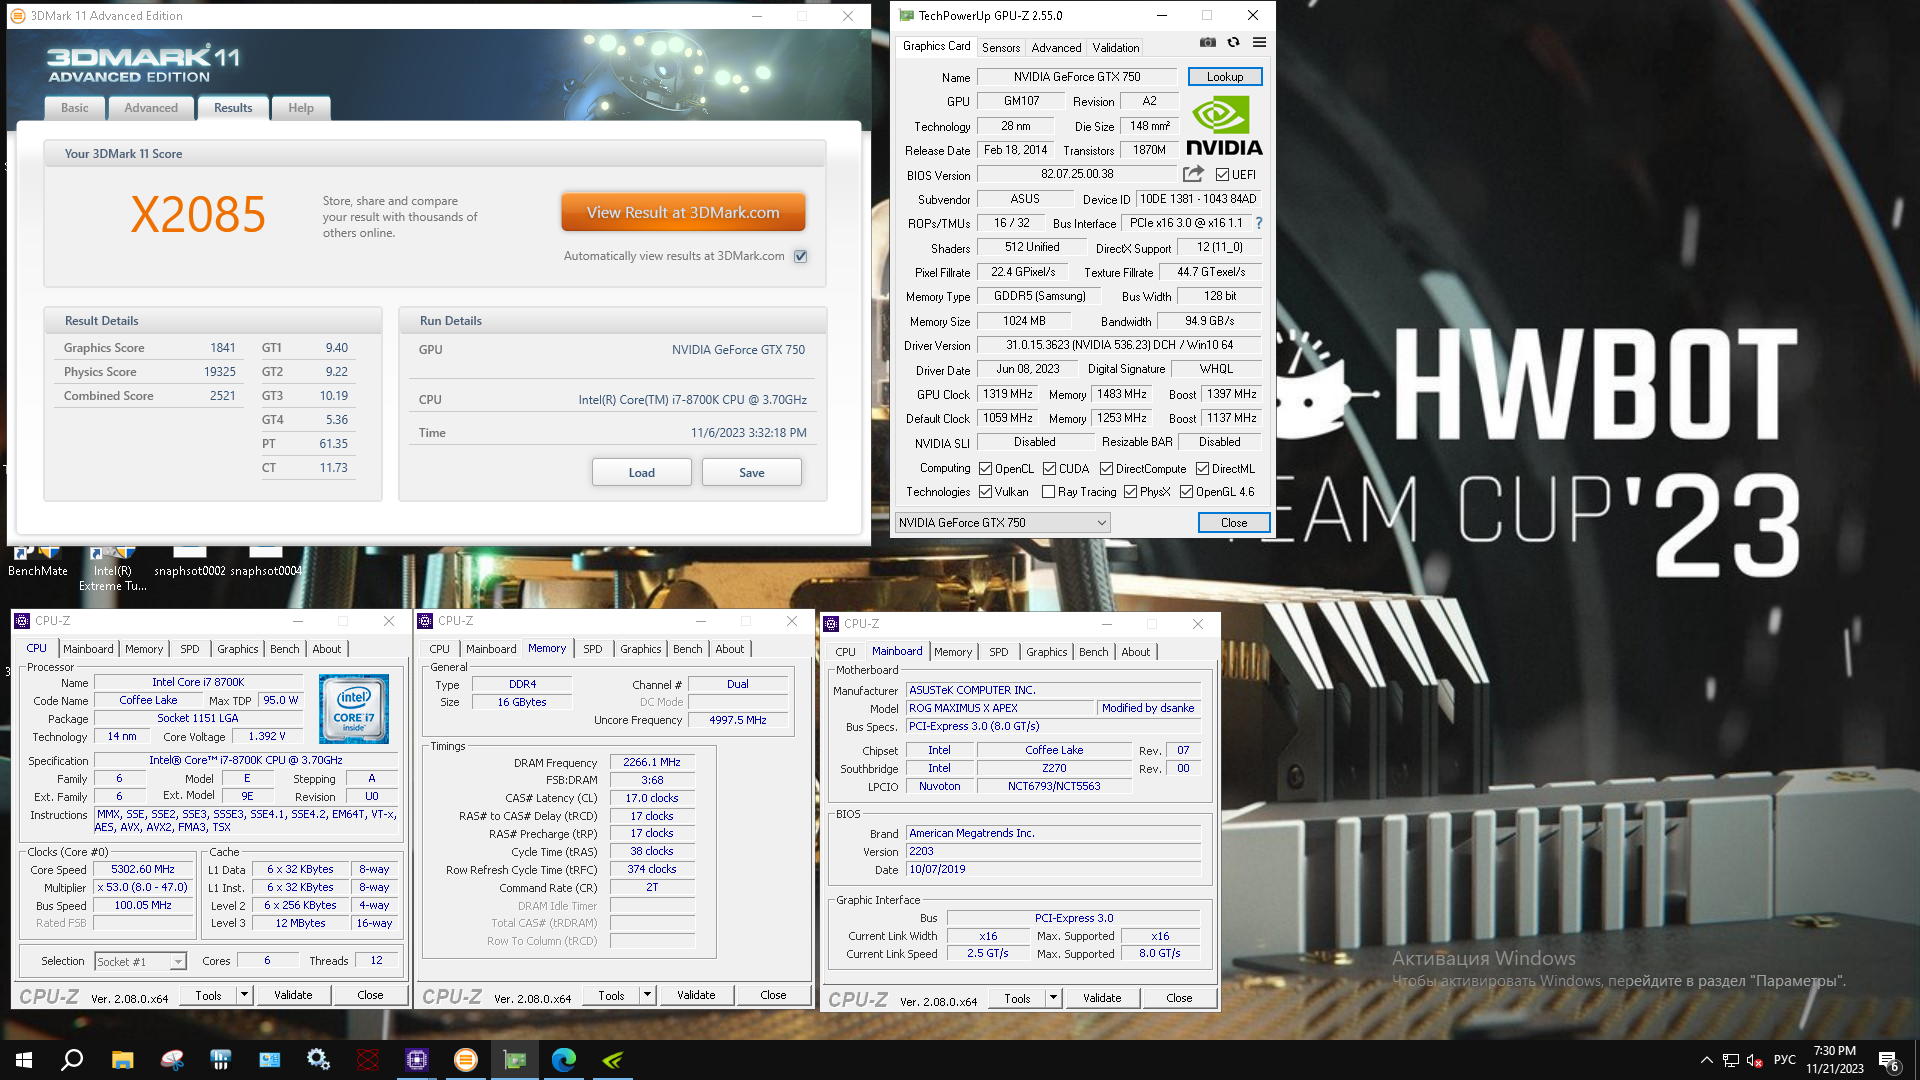Open the snaphsot0002 desktop file

[190, 561]
